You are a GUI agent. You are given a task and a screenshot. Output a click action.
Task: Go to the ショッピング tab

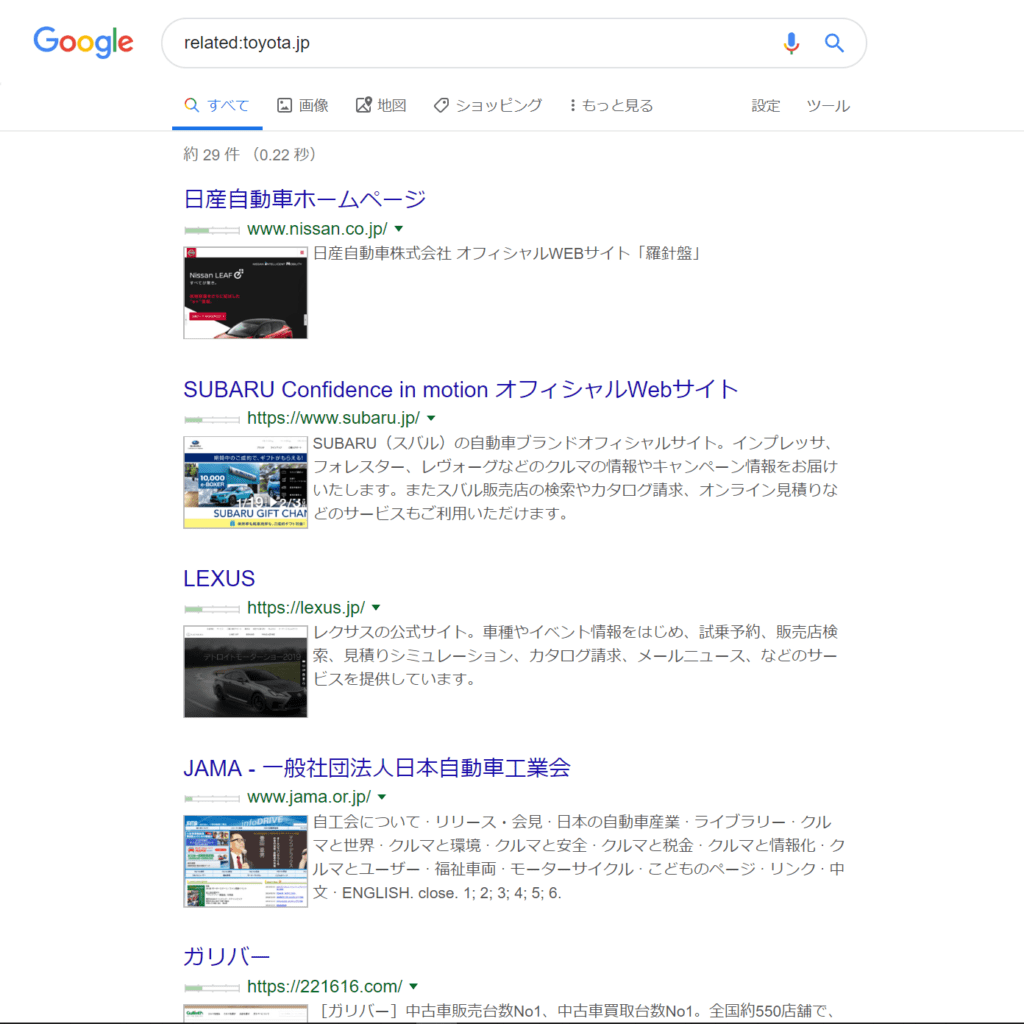[488, 105]
